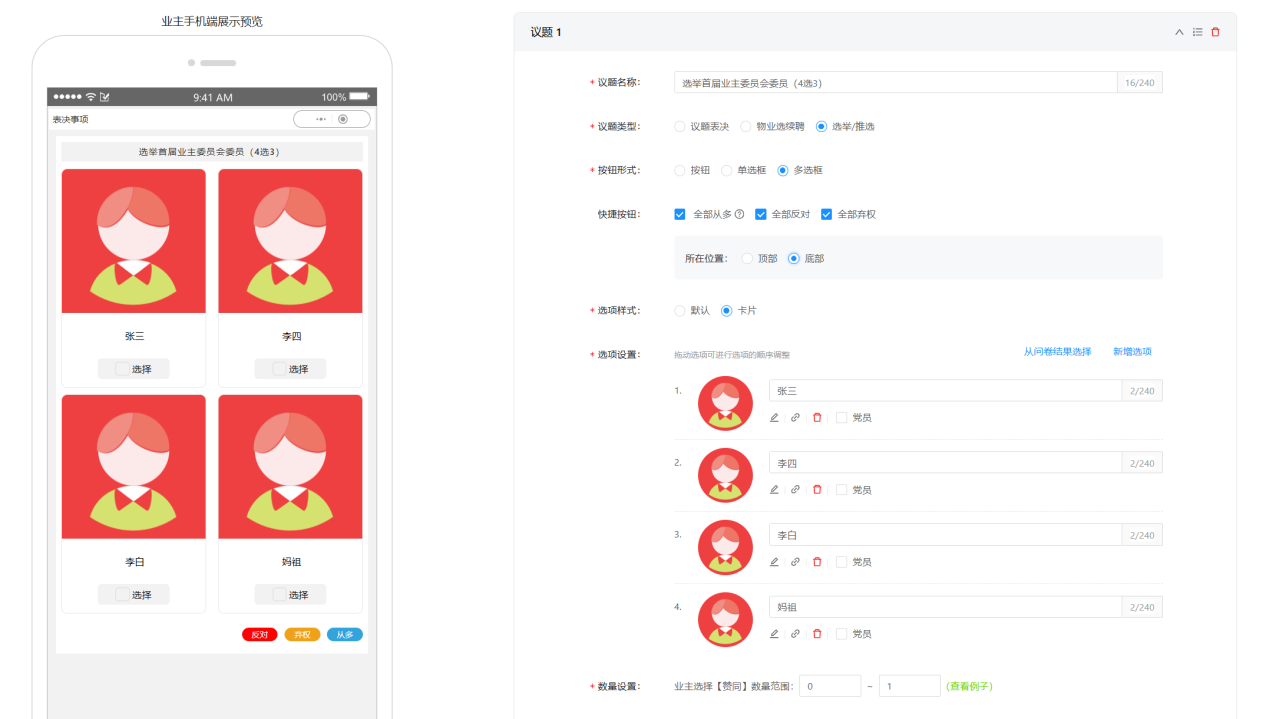Select the 议题表决 topic type radio button
Viewport: 1266px width, 719px height.
coord(680,126)
